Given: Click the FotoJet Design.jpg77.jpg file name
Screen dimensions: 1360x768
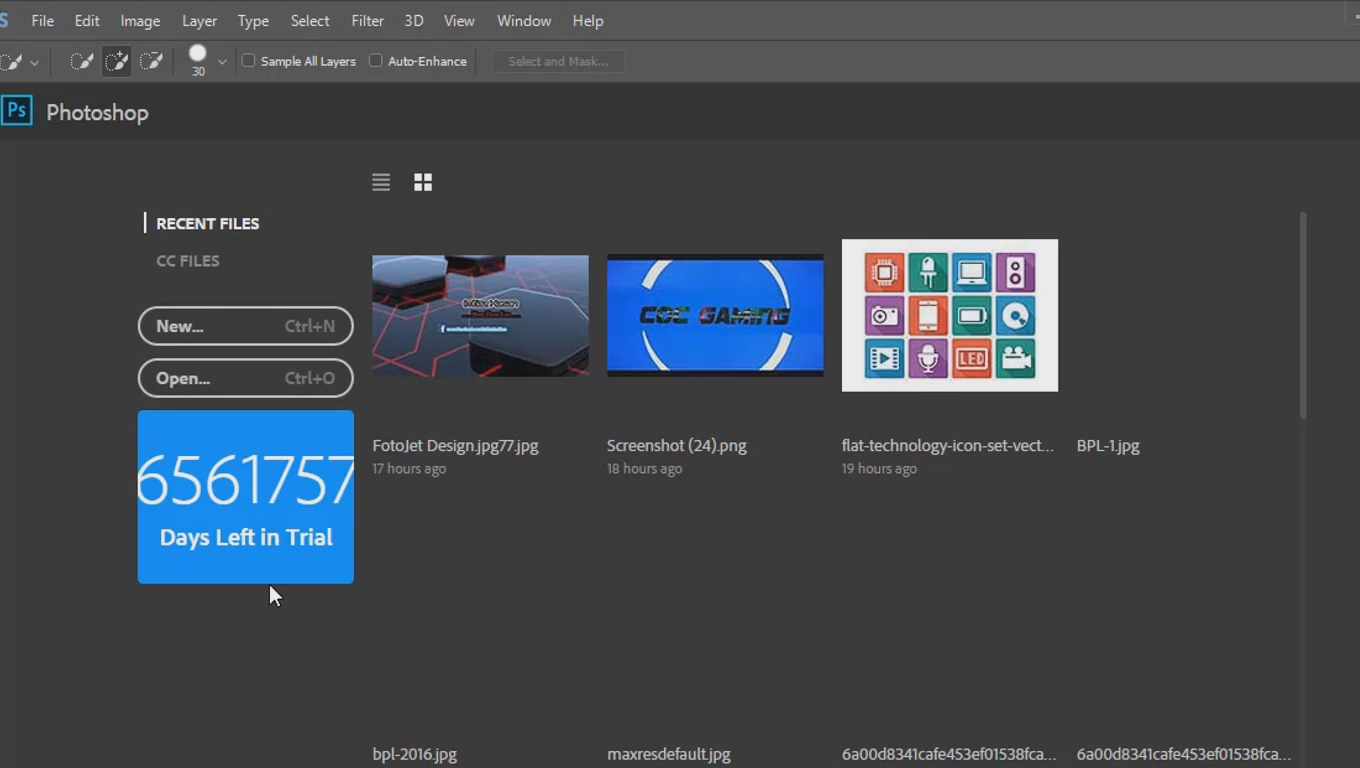Looking at the screenshot, I should point(455,446).
